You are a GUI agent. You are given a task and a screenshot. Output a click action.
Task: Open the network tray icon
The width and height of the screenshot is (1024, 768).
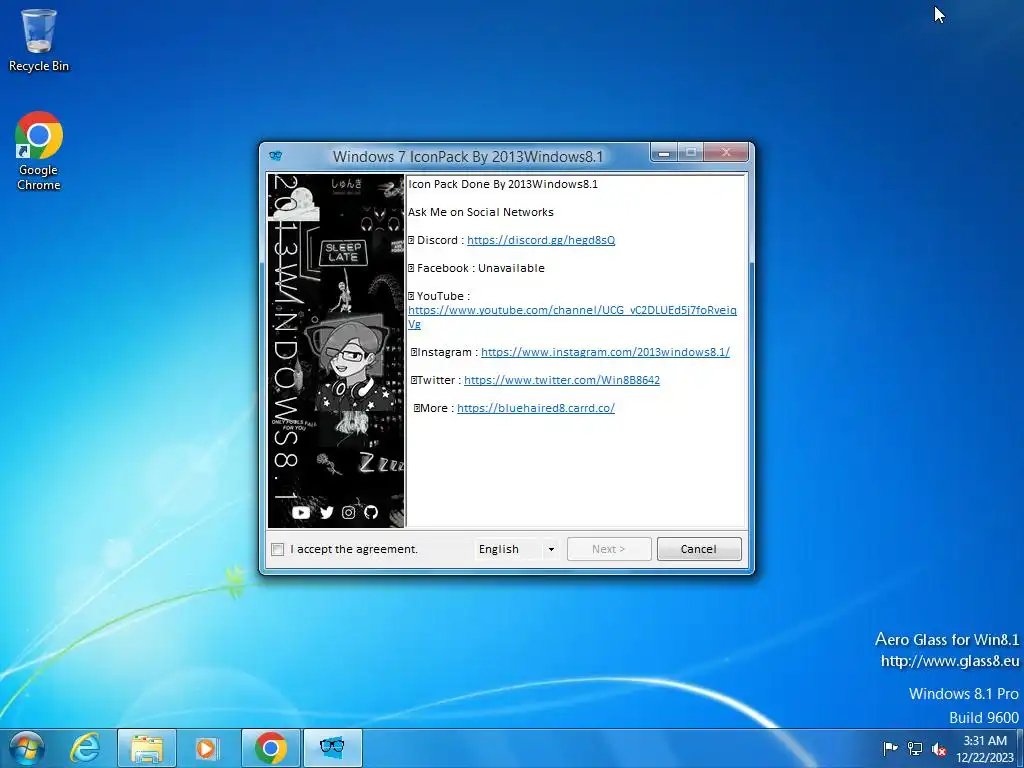coord(915,748)
